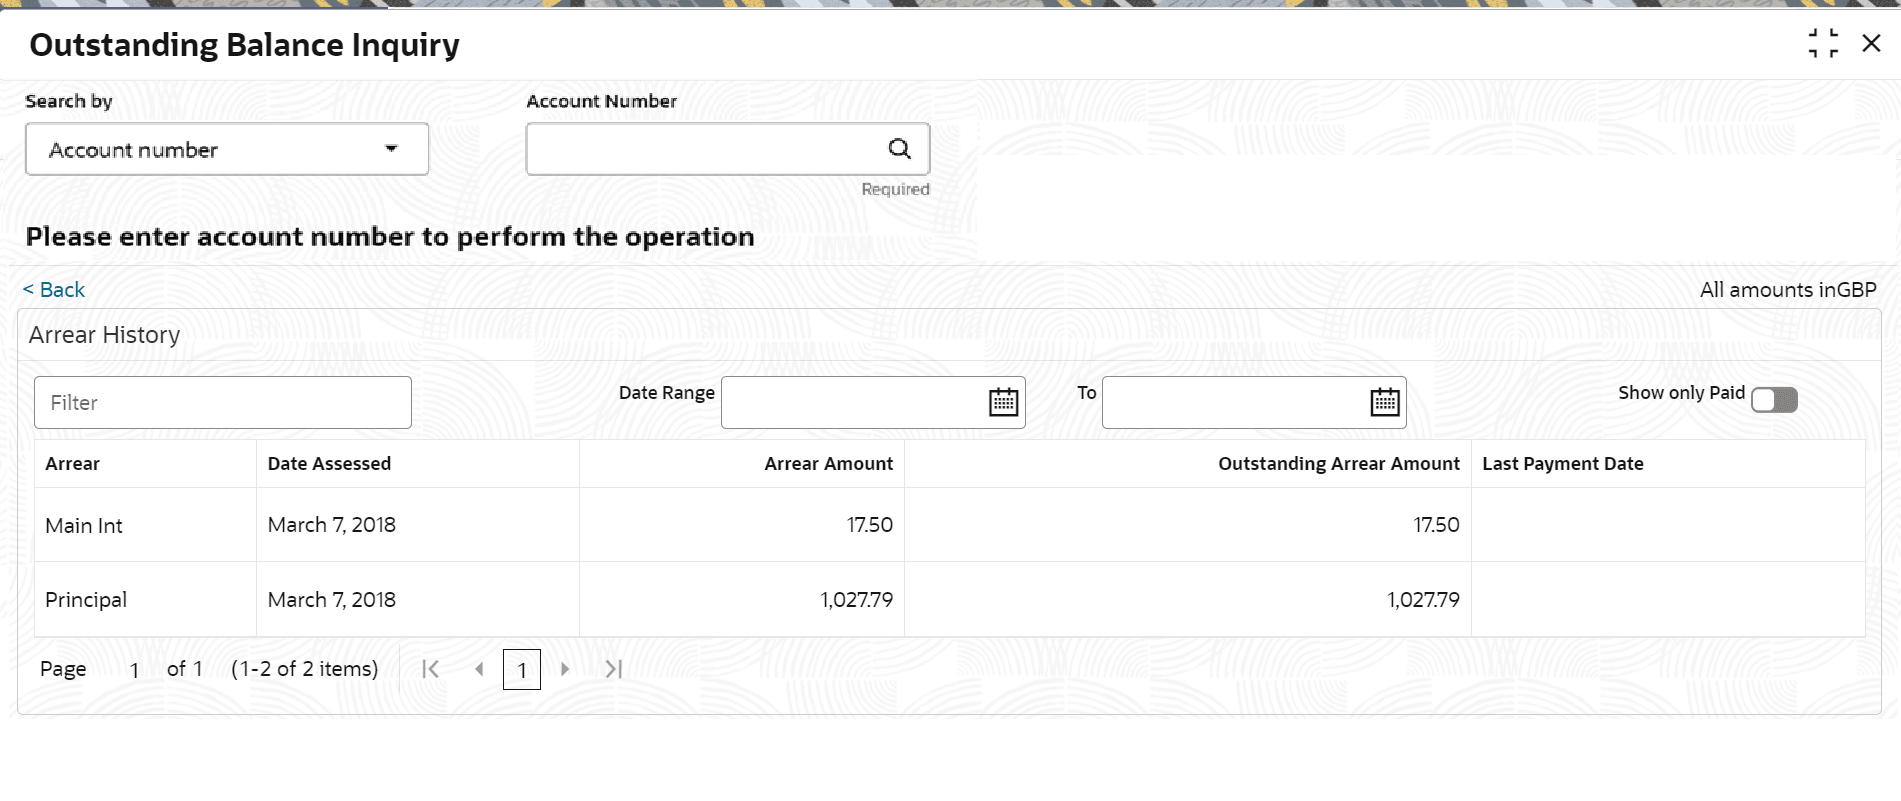Collapse the inquiry window using minimize icon
Viewport: 1901px width, 801px height.
coord(1823,44)
